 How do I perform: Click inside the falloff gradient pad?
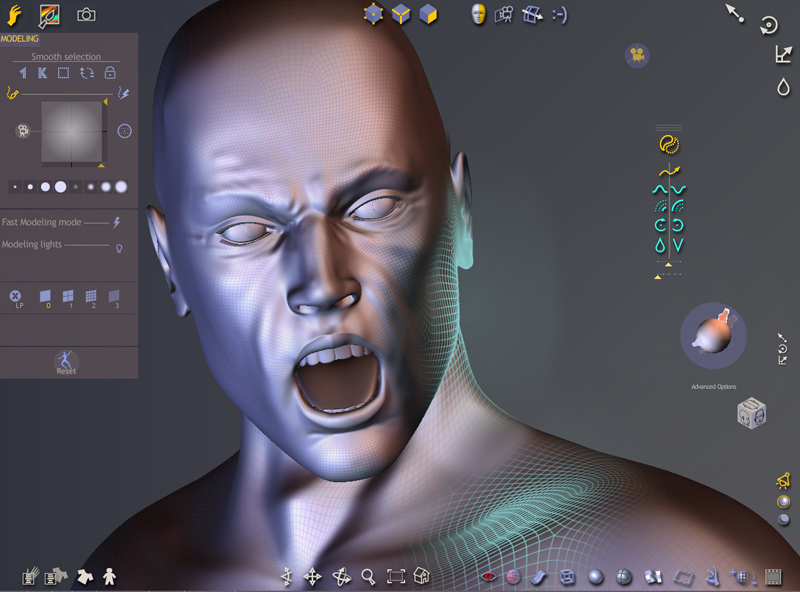tap(71, 131)
